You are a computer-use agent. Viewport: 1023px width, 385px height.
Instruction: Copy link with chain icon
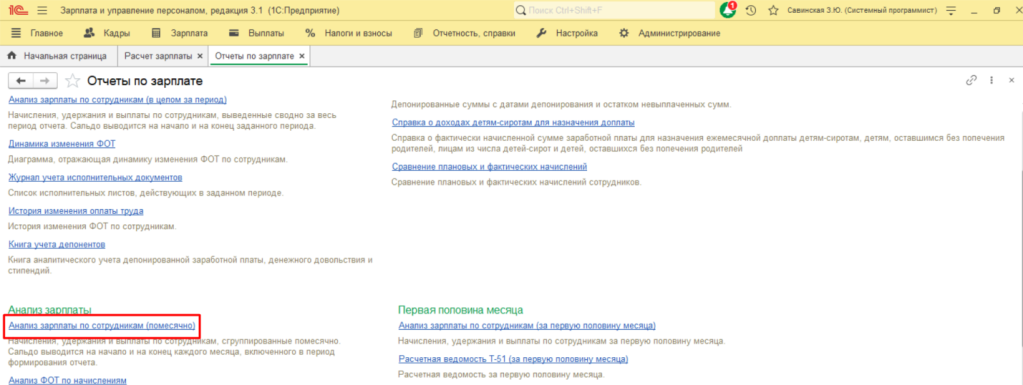tap(971, 80)
